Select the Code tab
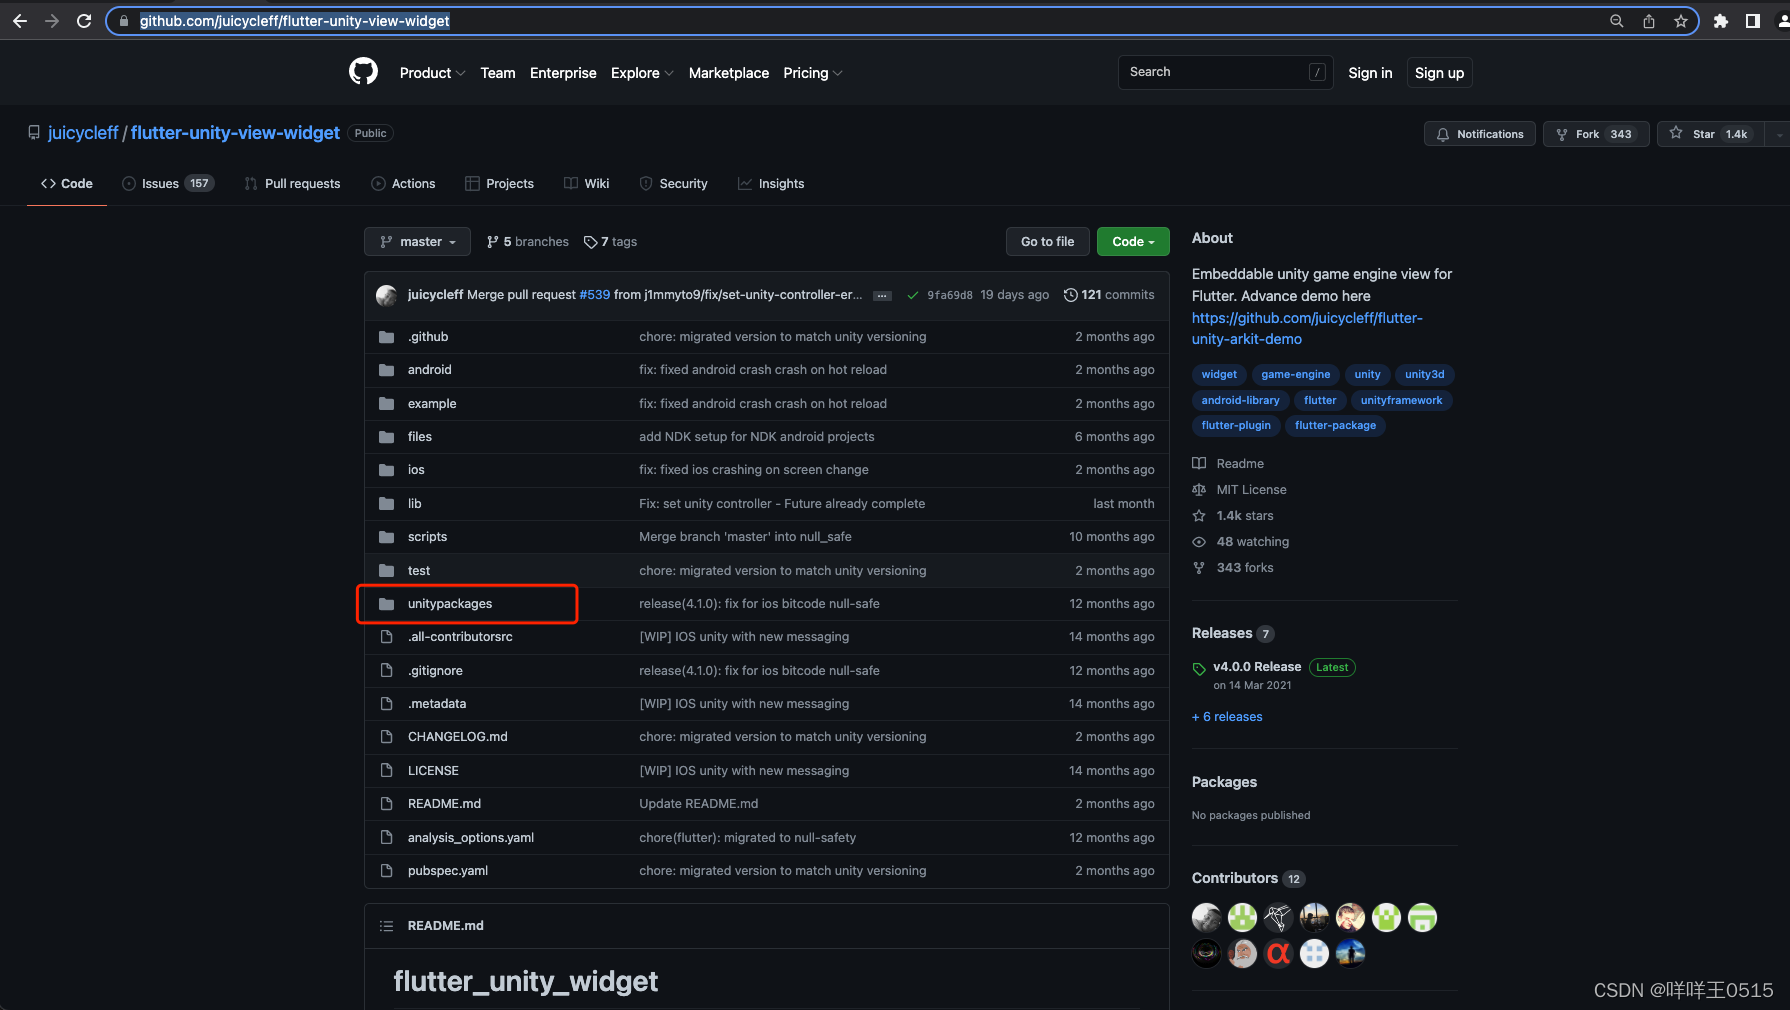This screenshot has height=1010, width=1790. click(67, 184)
